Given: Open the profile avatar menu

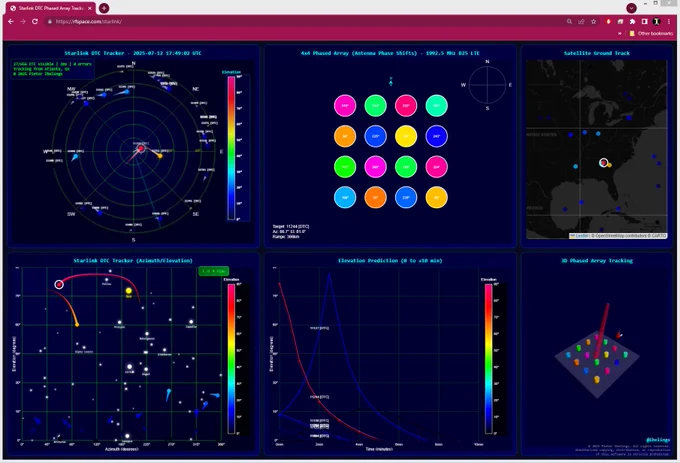Looking at the screenshot, I should click(x=657, y=21).
